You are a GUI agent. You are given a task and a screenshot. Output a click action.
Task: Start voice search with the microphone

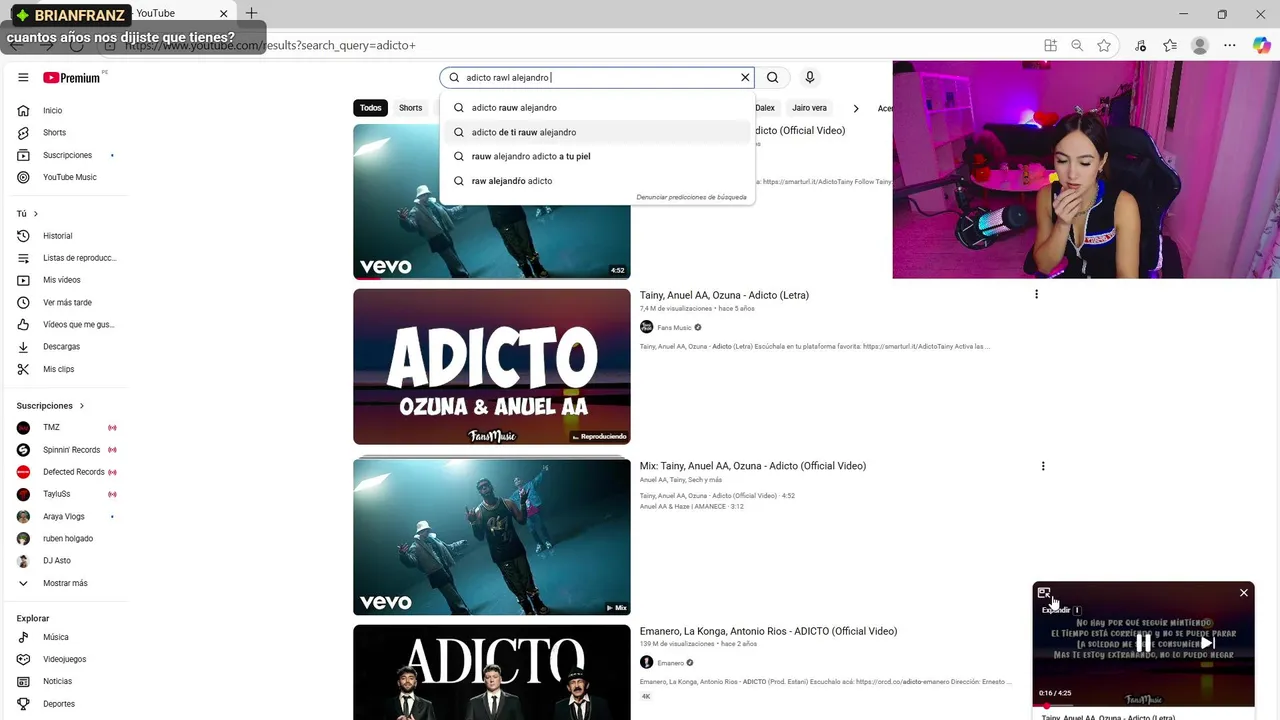point(810,77)
